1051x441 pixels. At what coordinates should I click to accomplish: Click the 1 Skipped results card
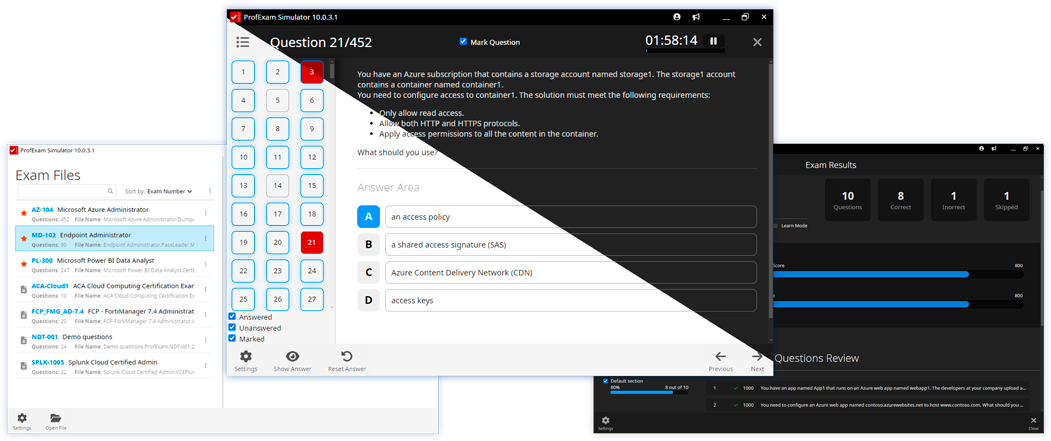pyautogui.click(x=1006, y=200)
